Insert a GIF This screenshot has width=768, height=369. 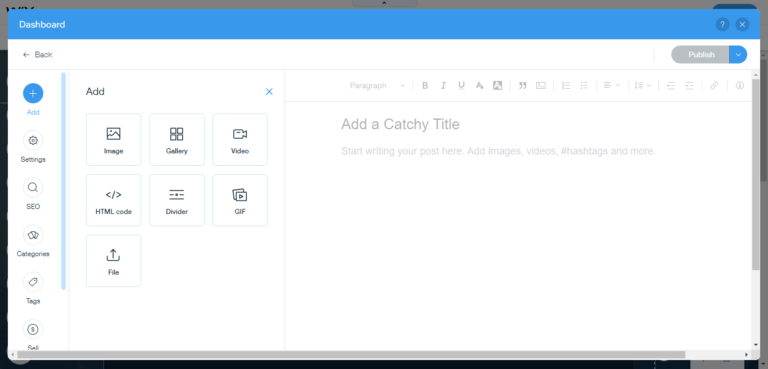click(240, 200)
